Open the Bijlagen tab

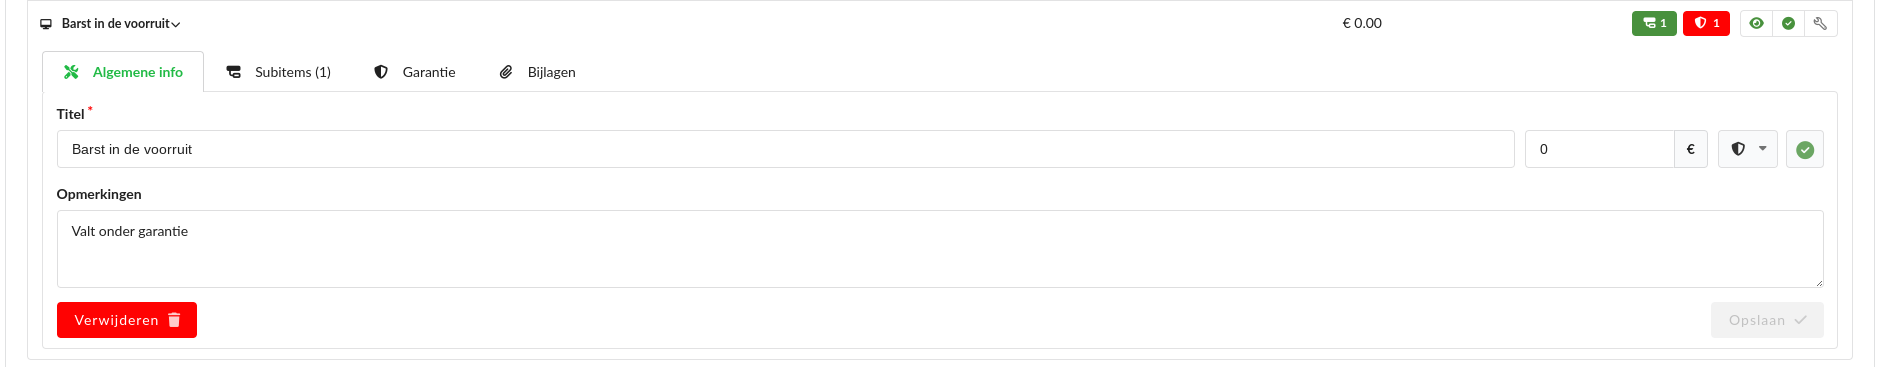[538, 72]
